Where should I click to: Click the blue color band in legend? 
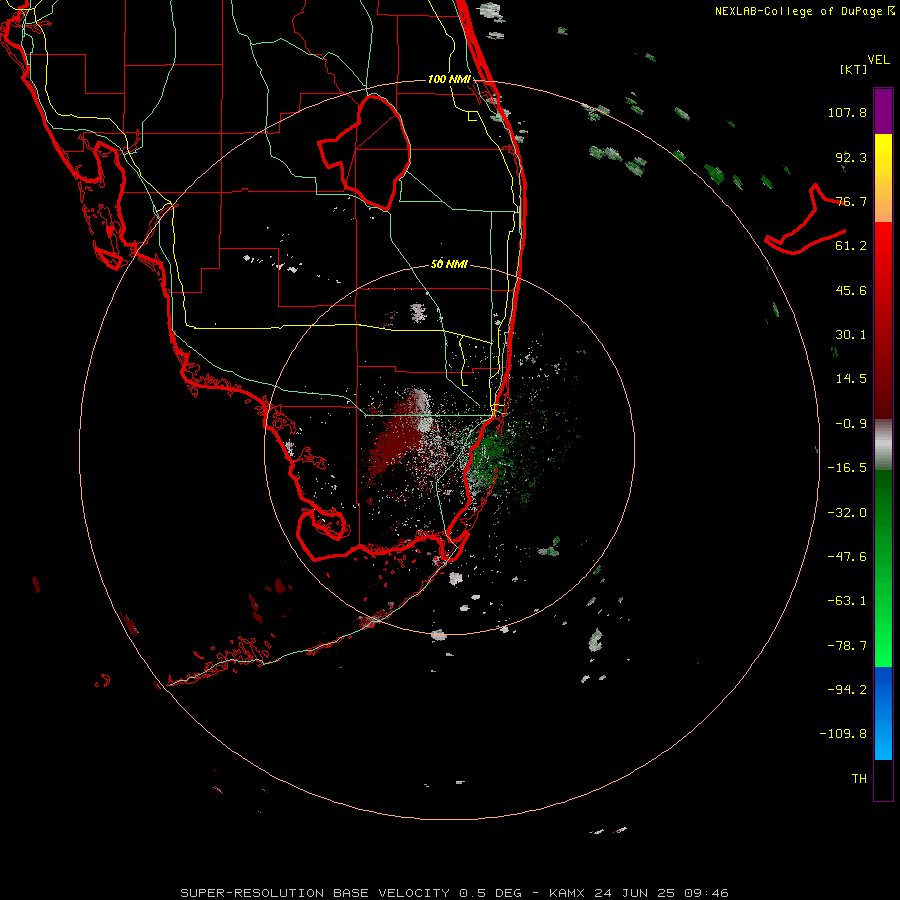(x=883, y=713)
